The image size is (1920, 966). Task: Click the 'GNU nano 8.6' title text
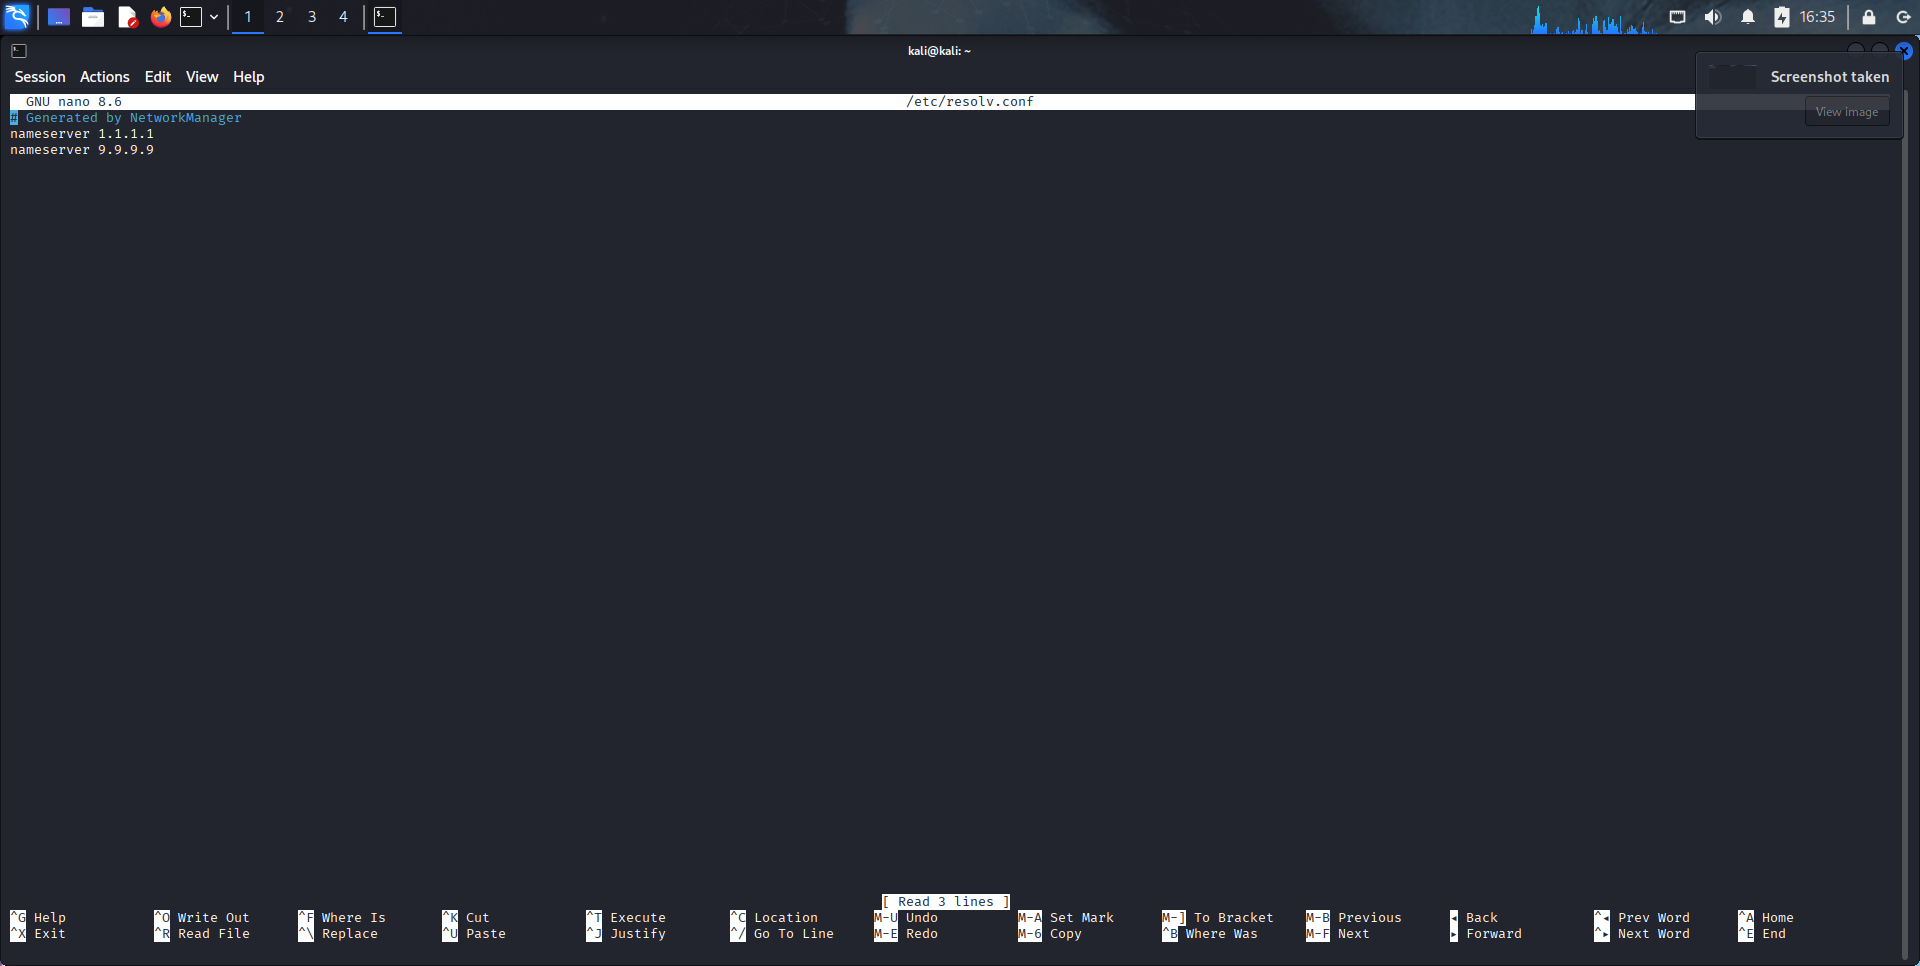point(74,102)
